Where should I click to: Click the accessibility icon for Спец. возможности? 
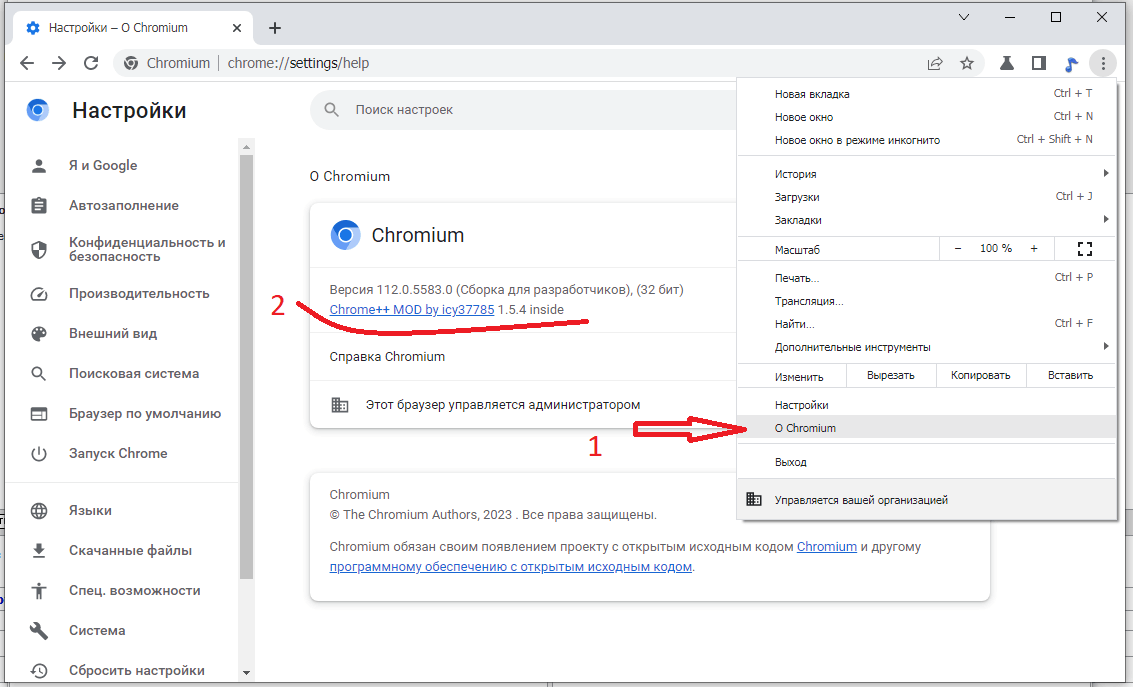tap(39, 591)
